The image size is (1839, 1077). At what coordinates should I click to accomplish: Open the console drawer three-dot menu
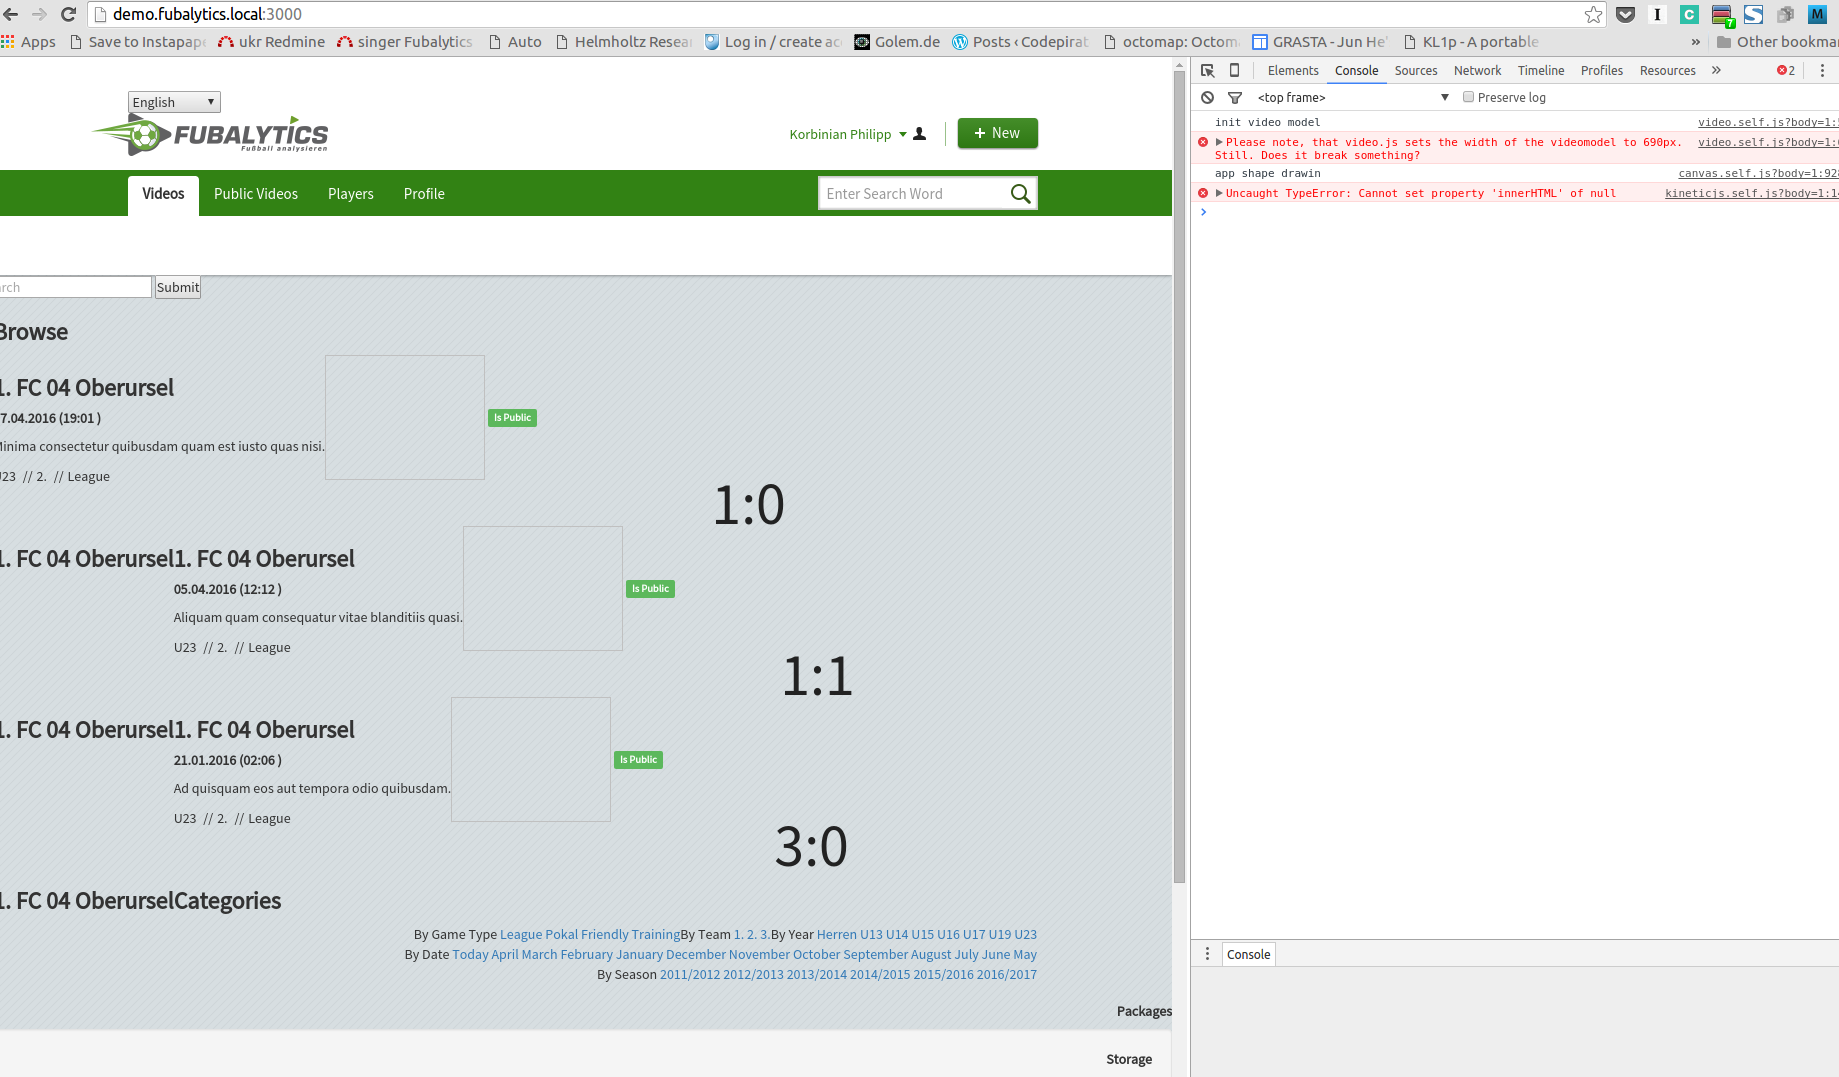pos(1207,954)
